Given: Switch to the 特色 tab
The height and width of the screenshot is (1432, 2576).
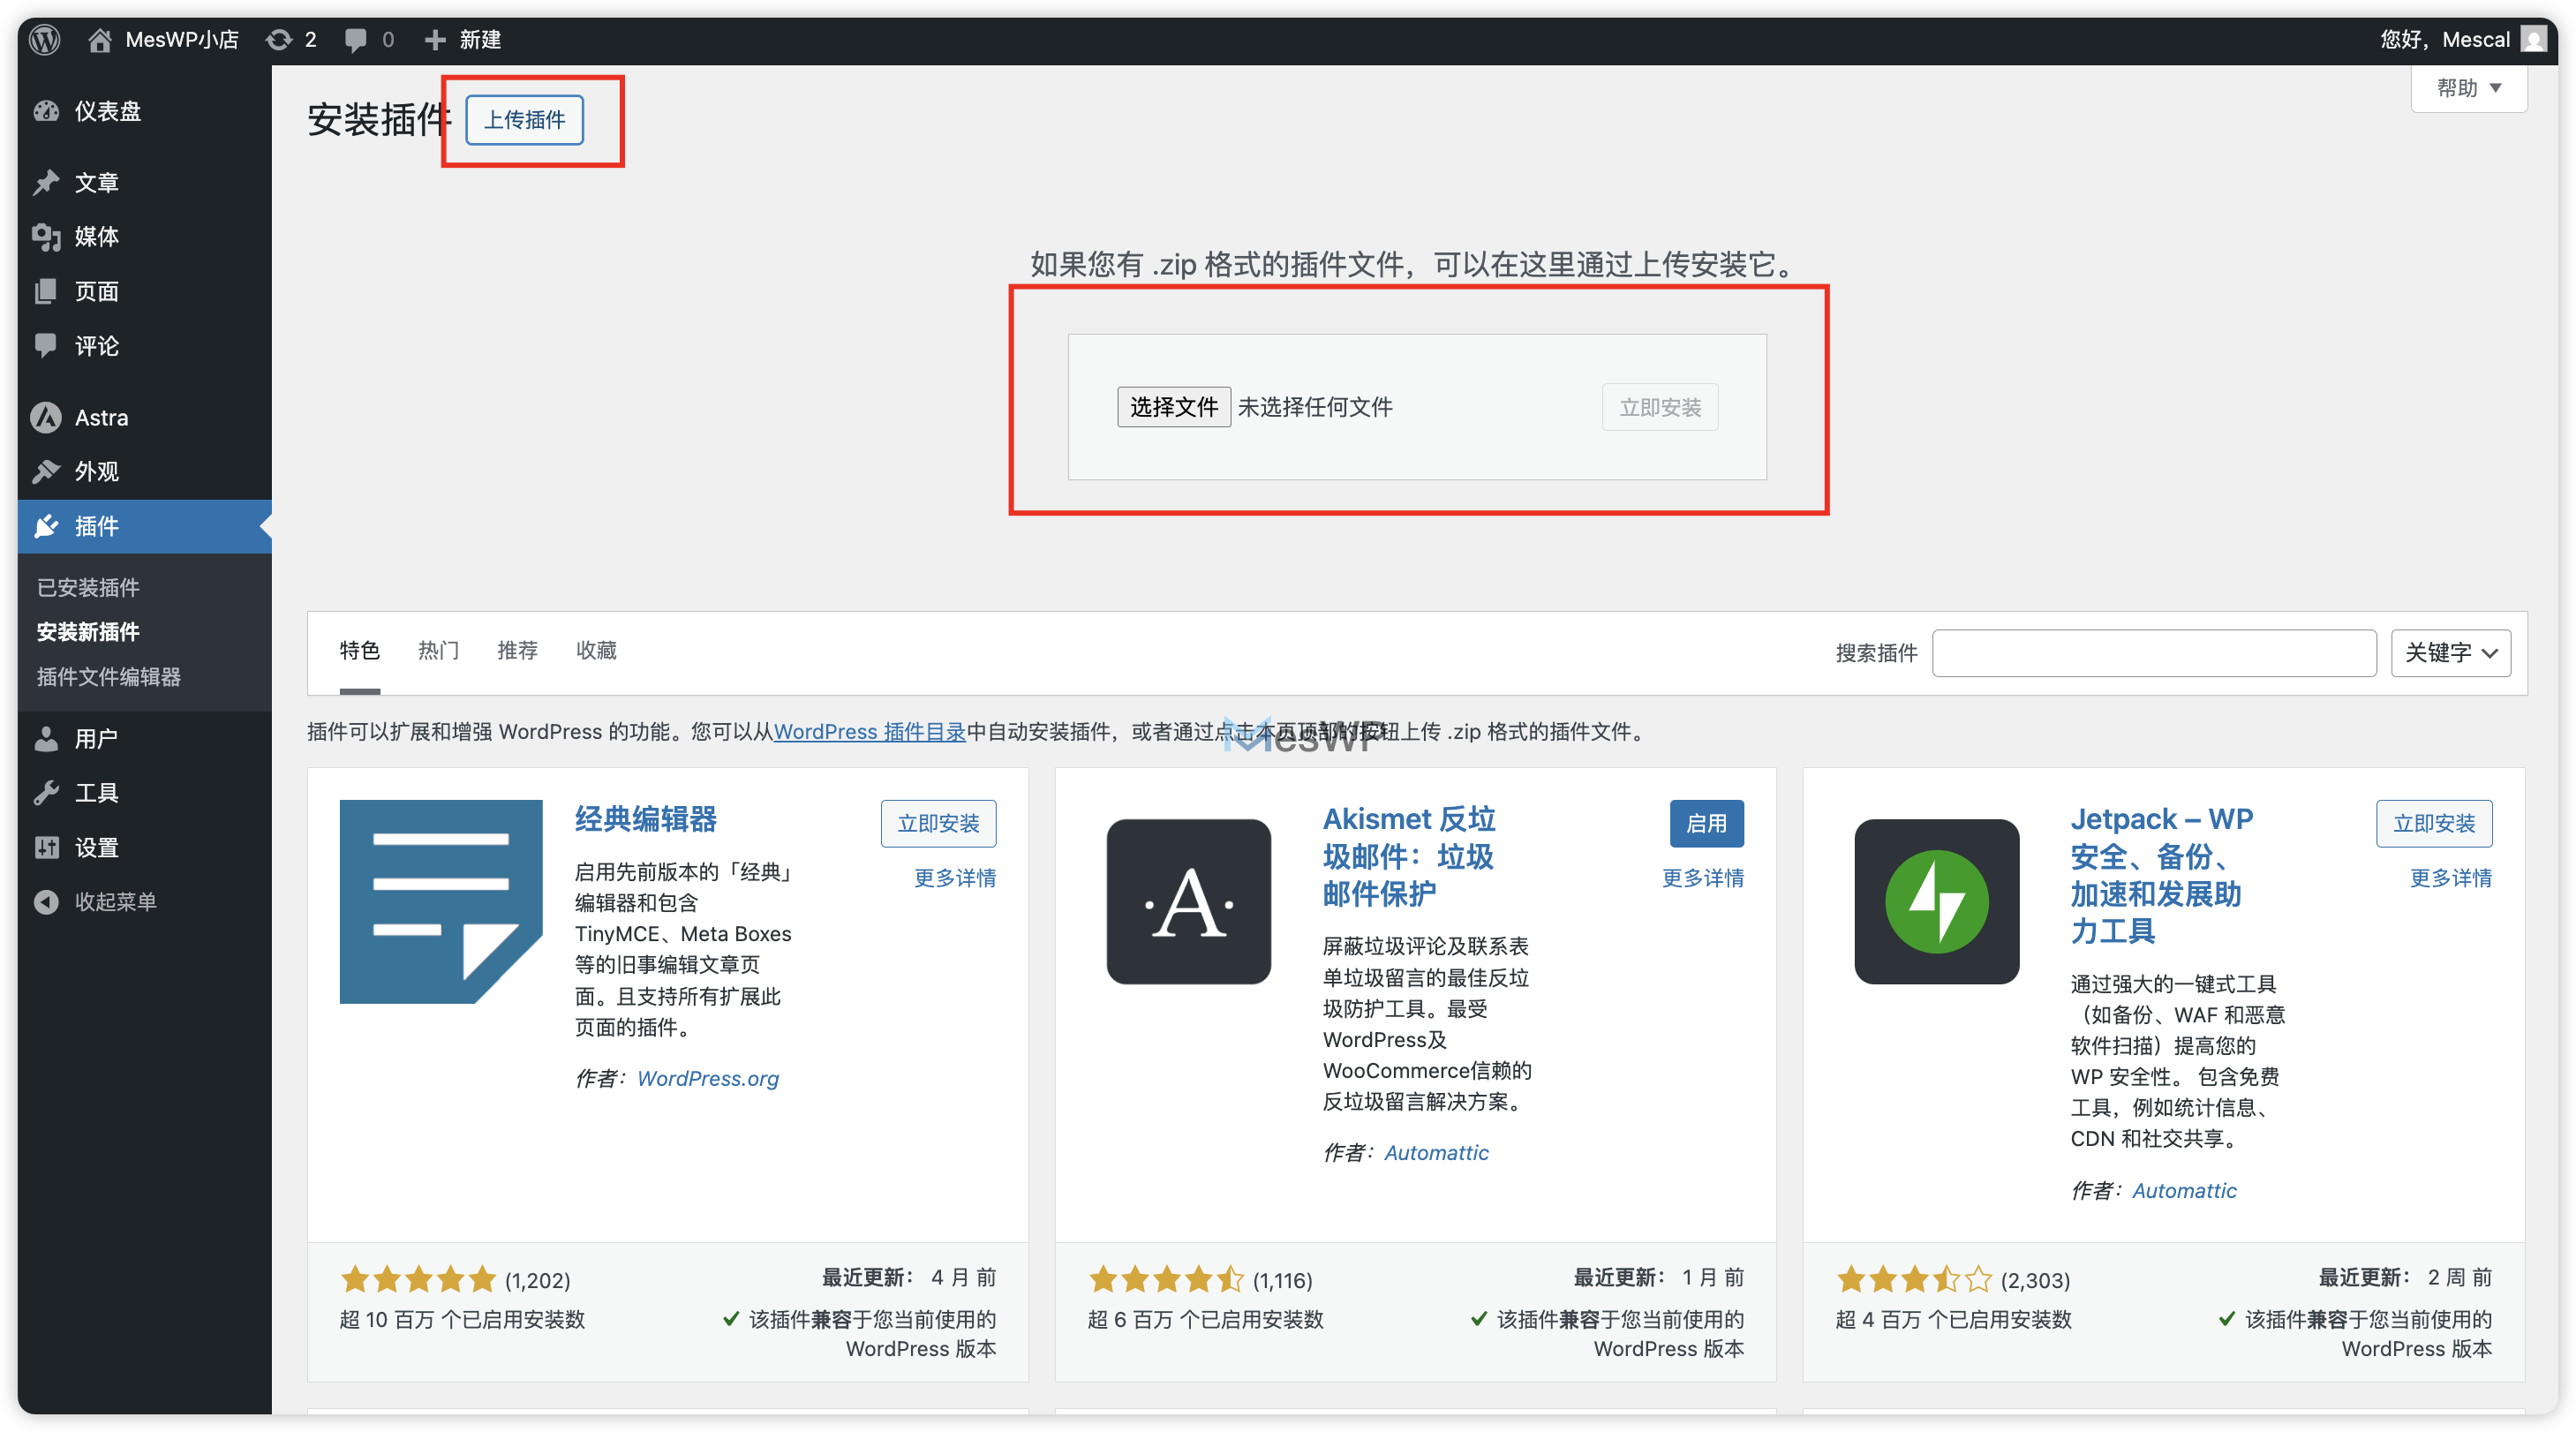Looking at the screenshot, I should 360,651.
